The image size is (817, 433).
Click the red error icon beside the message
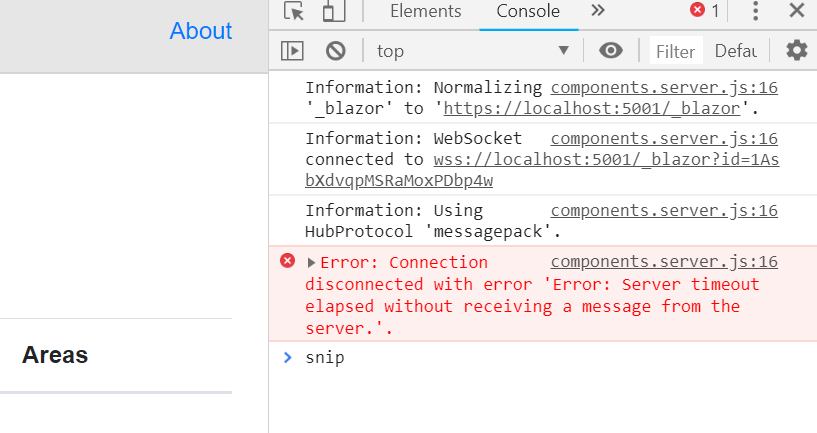pos(287,261)
